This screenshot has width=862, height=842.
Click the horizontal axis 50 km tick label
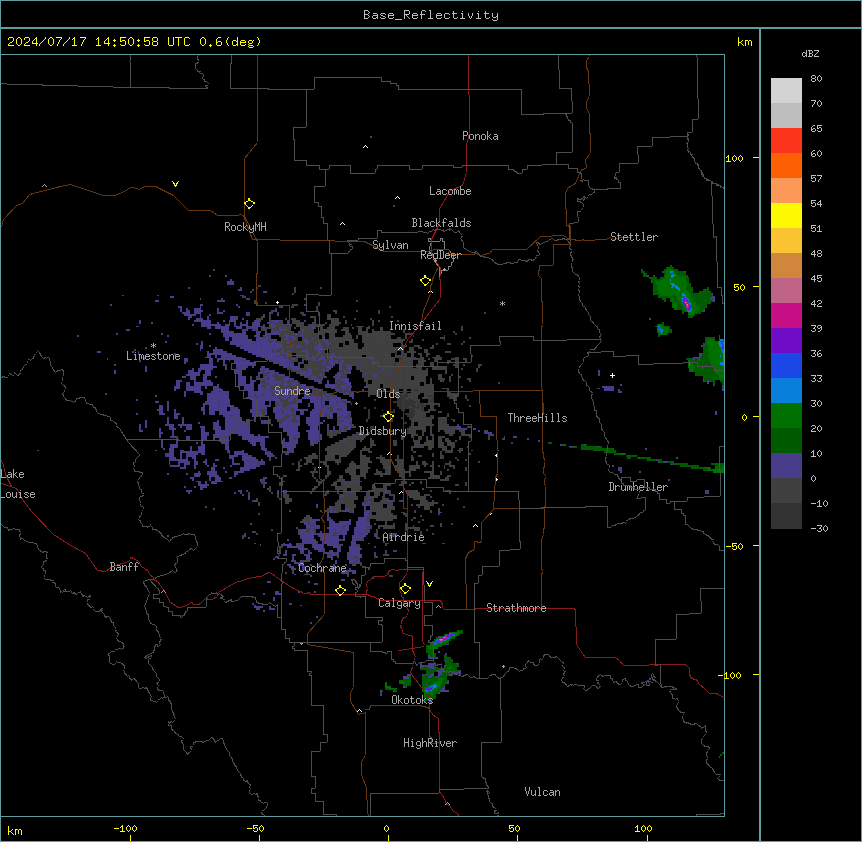[514, 828]
